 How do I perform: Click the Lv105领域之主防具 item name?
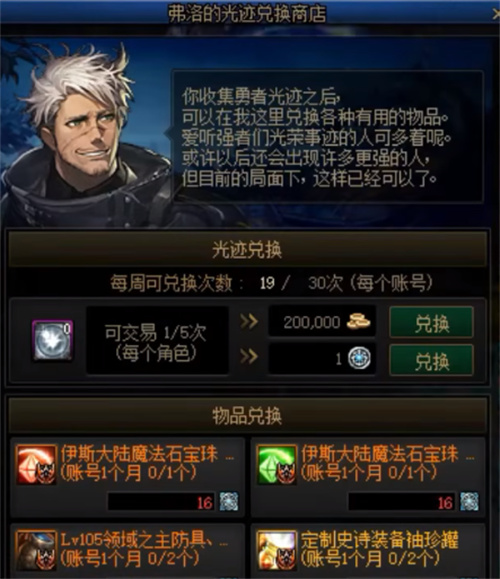137,540
